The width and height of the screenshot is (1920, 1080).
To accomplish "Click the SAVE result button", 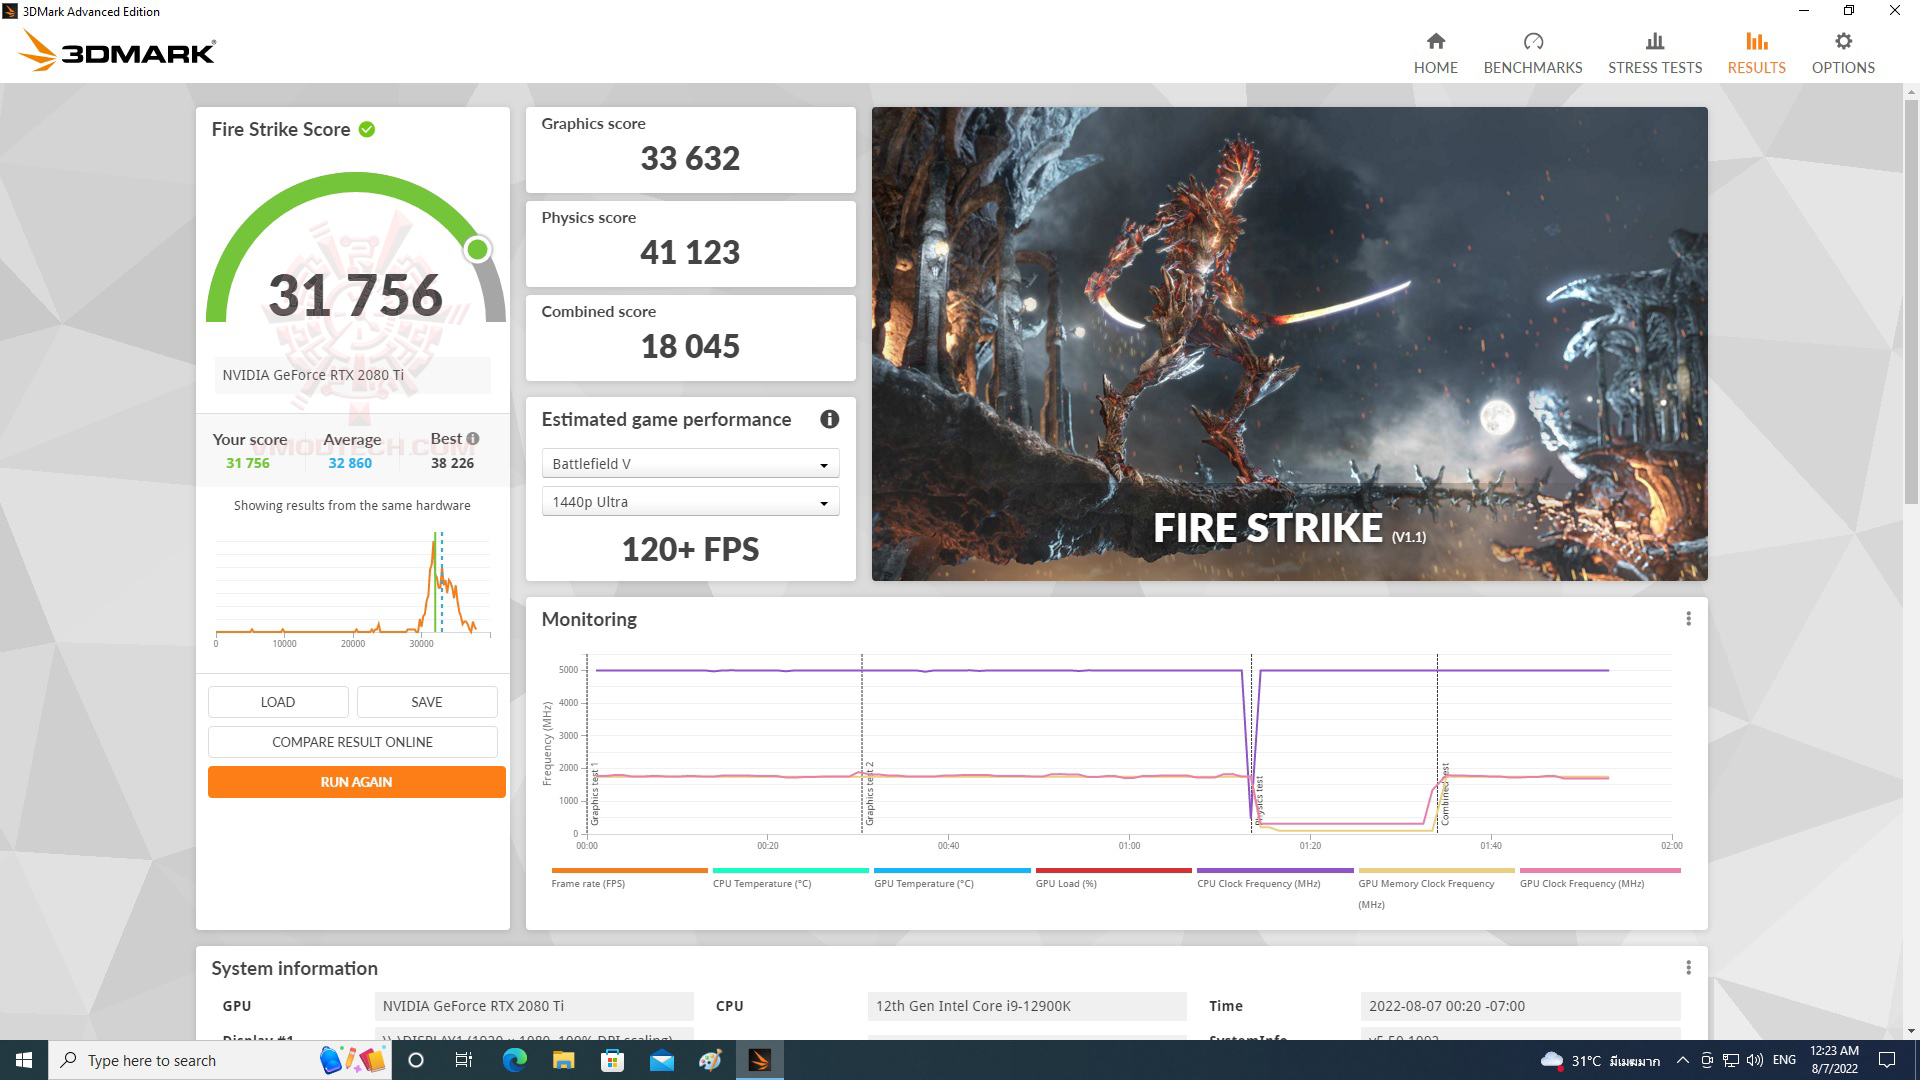I will coord(425,700).
